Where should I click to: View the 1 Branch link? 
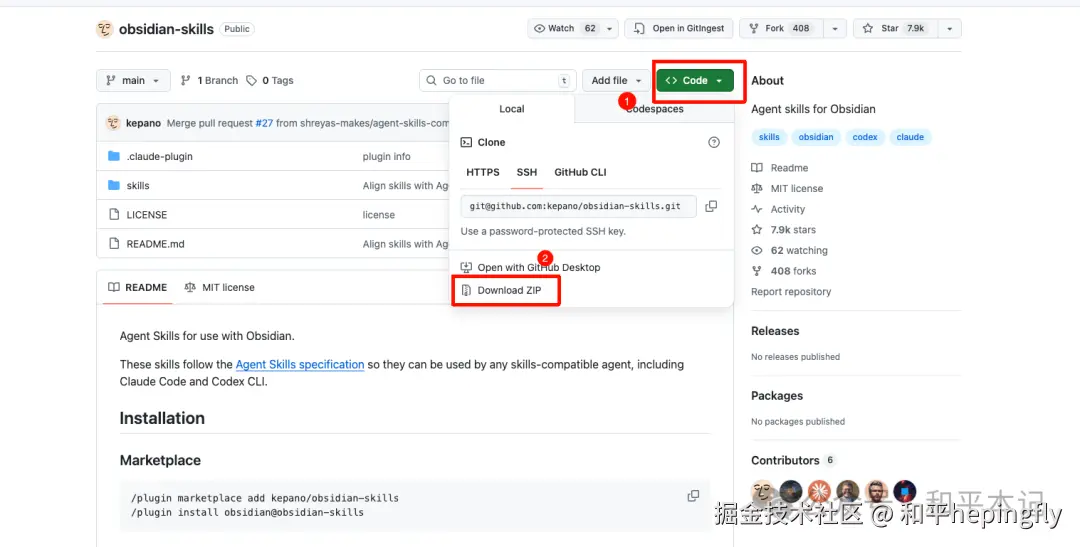point(209,81)
